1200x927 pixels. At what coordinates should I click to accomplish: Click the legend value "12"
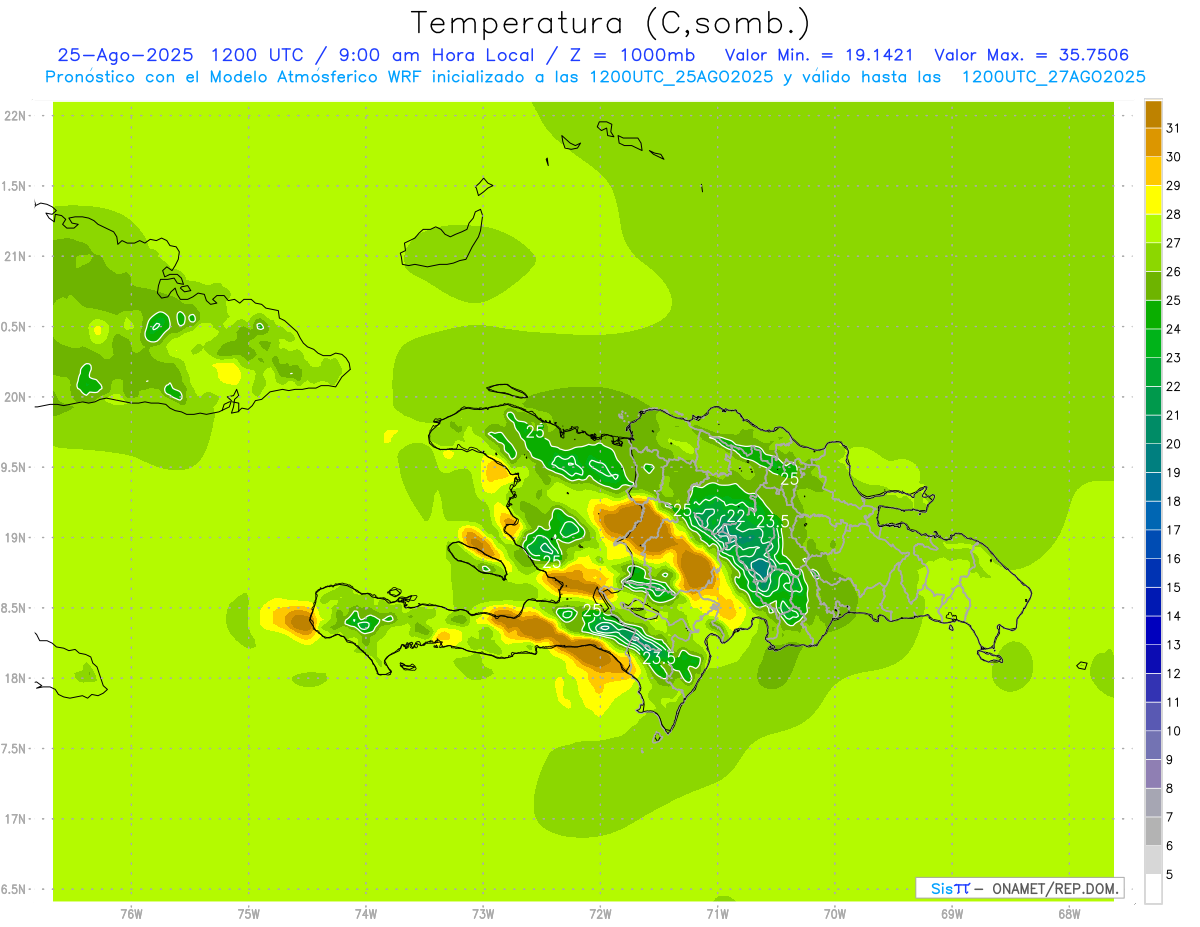coord(1173,674)
